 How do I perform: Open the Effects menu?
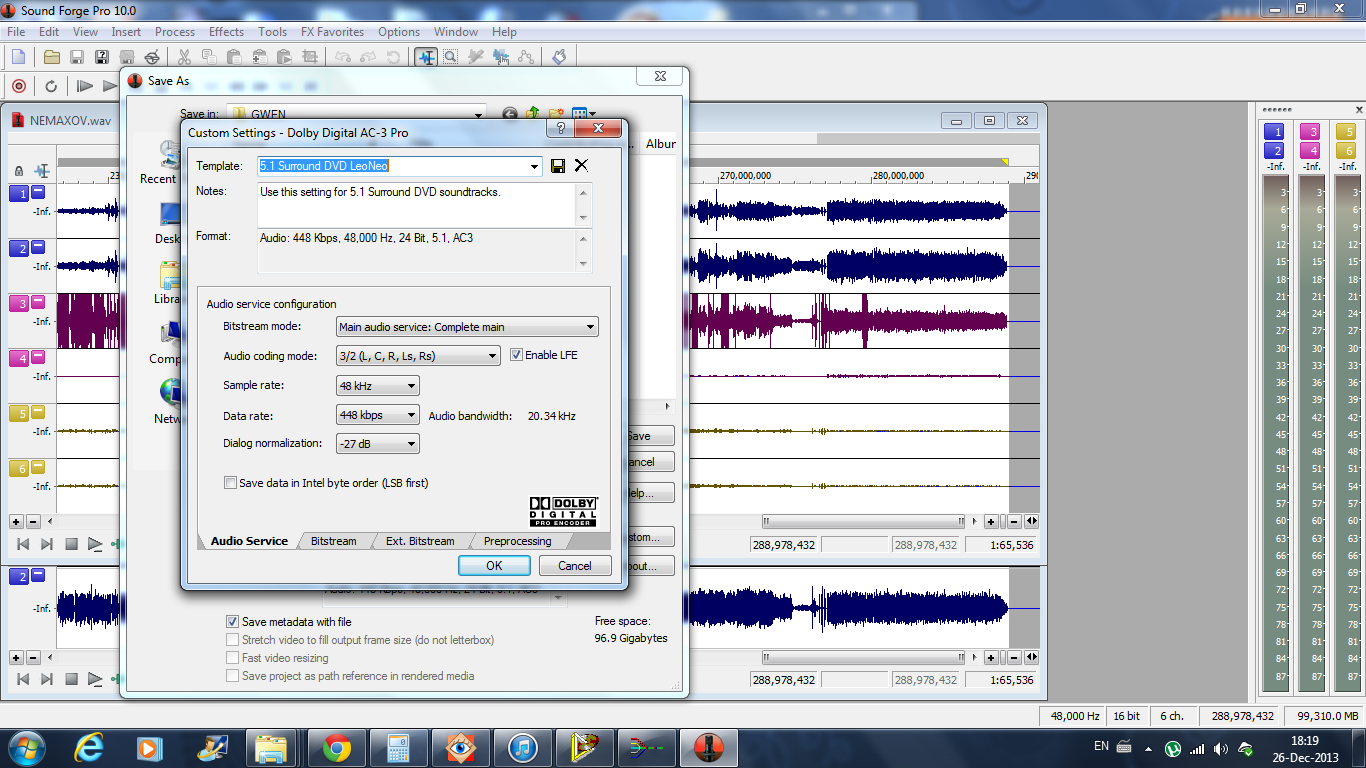point(226,32)
